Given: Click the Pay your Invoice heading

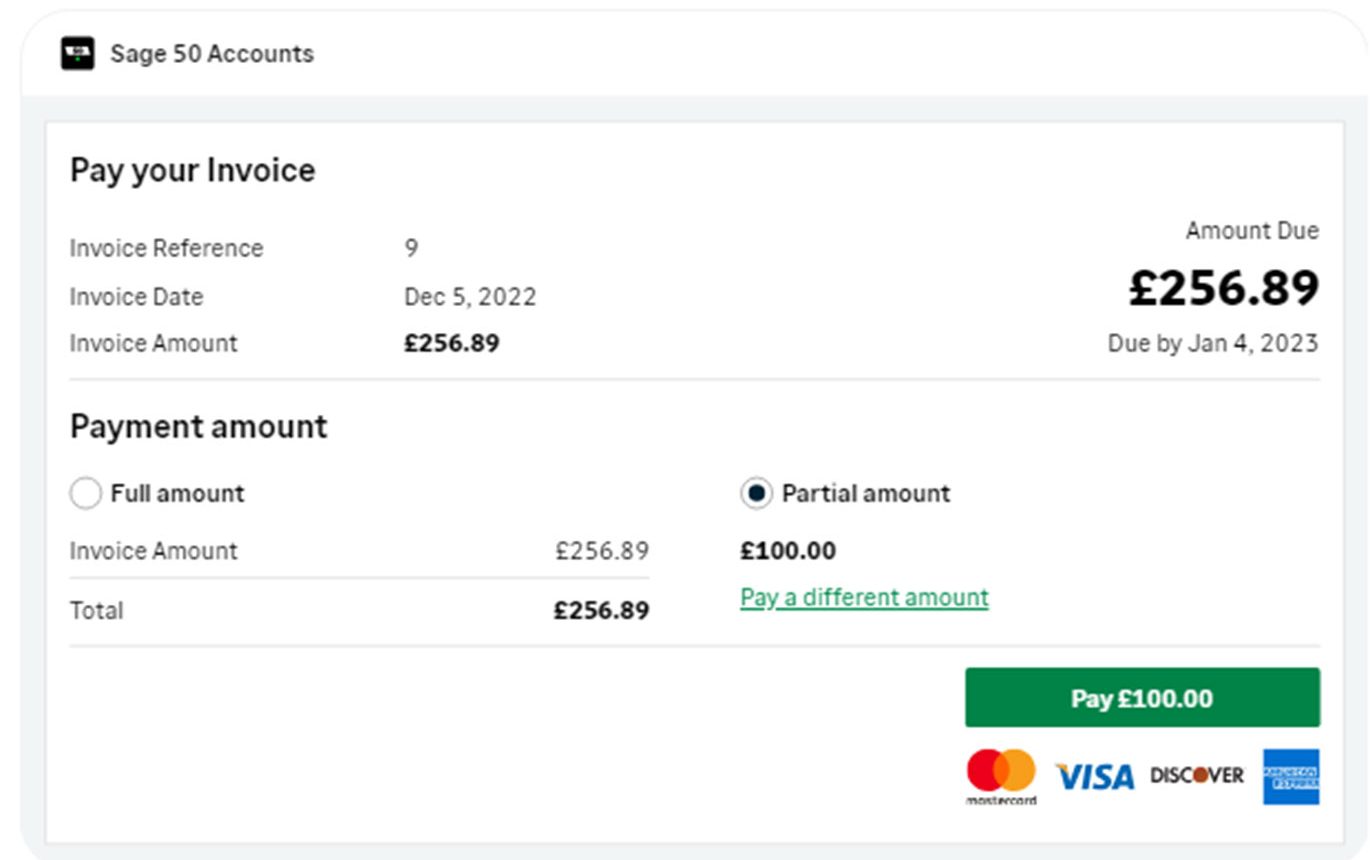Looking at the screenshot, I should click(x=192, y=170).
